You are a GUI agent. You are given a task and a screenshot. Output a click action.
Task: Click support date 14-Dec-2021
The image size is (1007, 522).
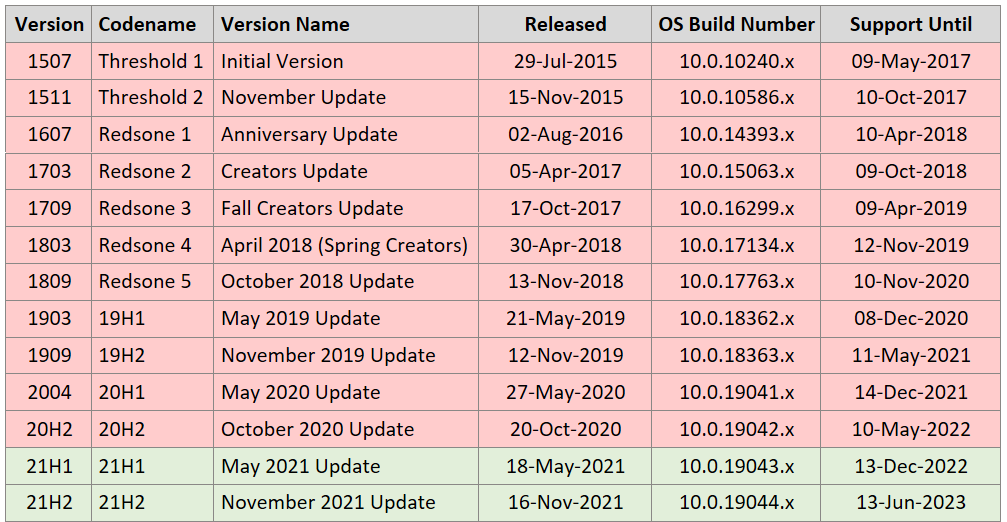tap(911, 392)
